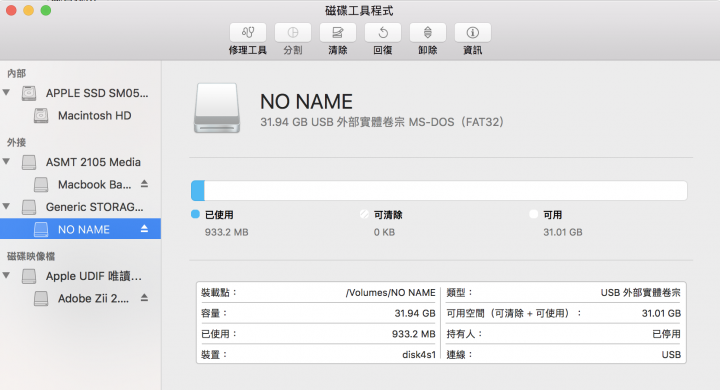720x390 pixels.
Task: Close the Disk Utility window
Action: (x=11, y=11)
